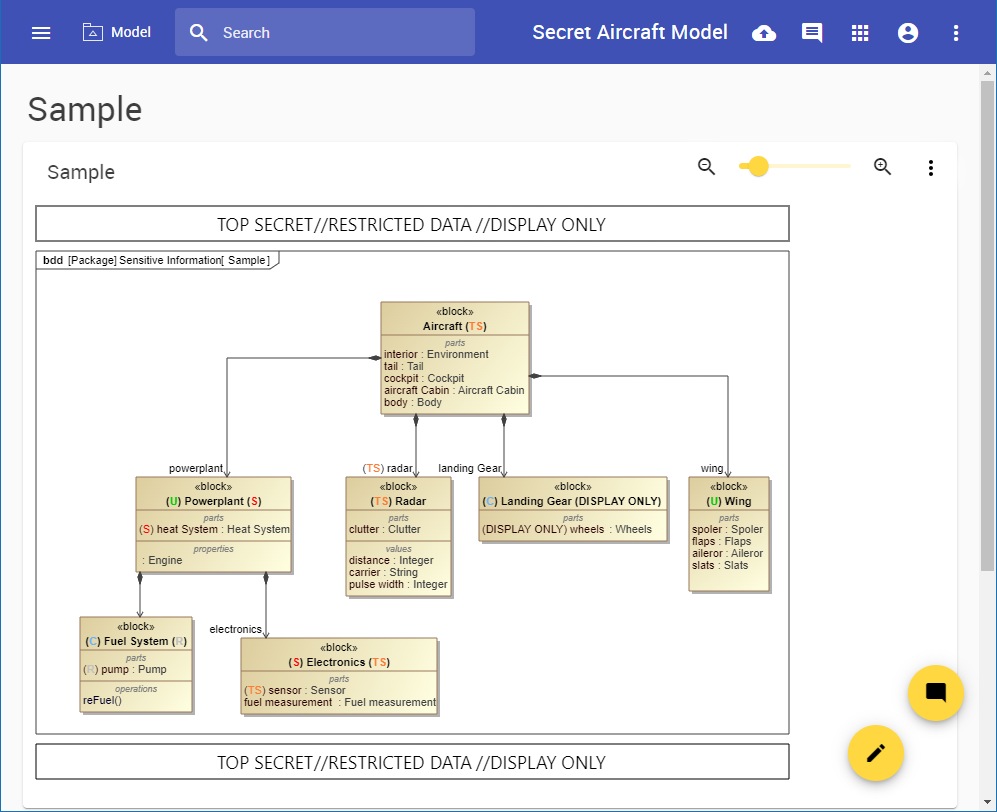Click the yellow zoom slider handle
Image resolution: width=997 pixels, height=812 pixels.
pos(758,167)
